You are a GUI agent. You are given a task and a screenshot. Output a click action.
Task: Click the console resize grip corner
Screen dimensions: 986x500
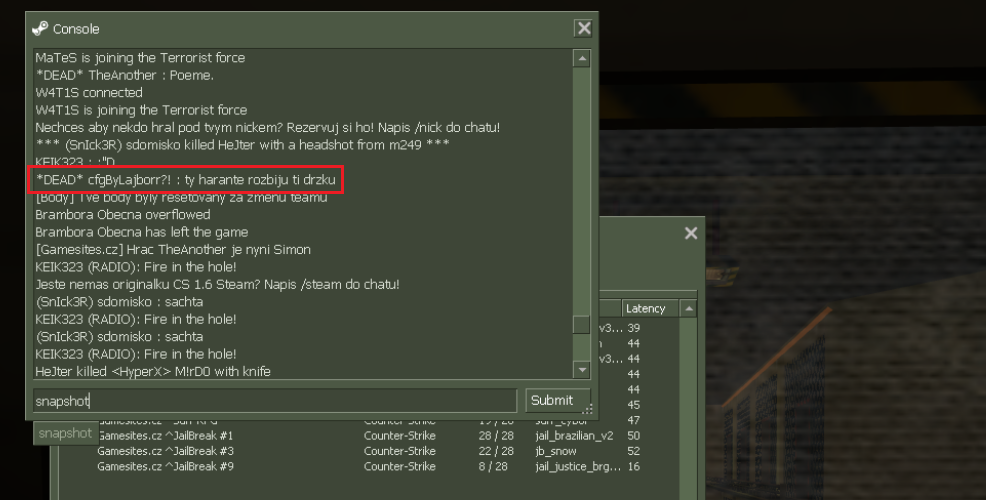[x=588, y=409]
